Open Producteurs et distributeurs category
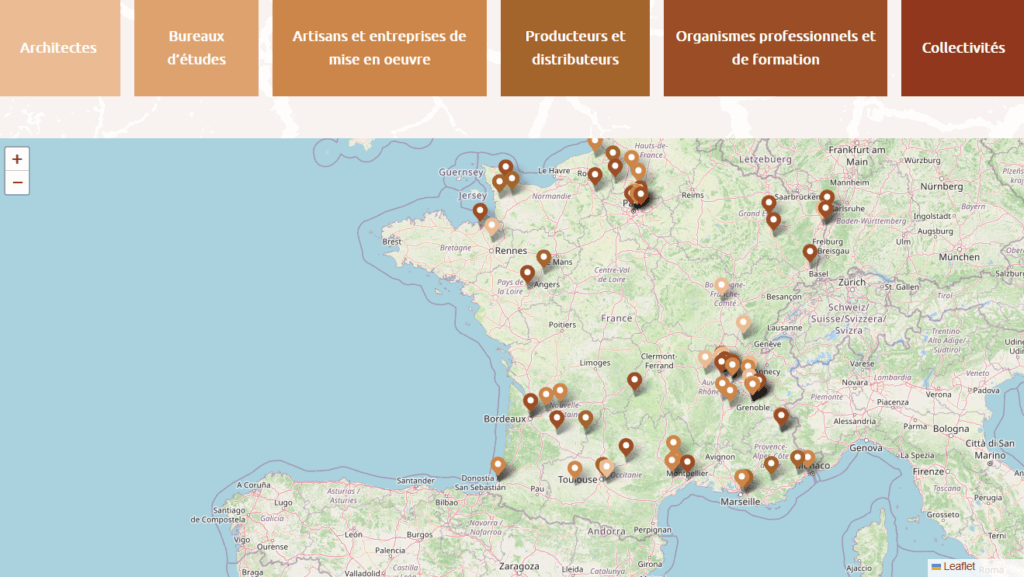The width and height of the screenshot is (1024, 577). pos(575,48)
